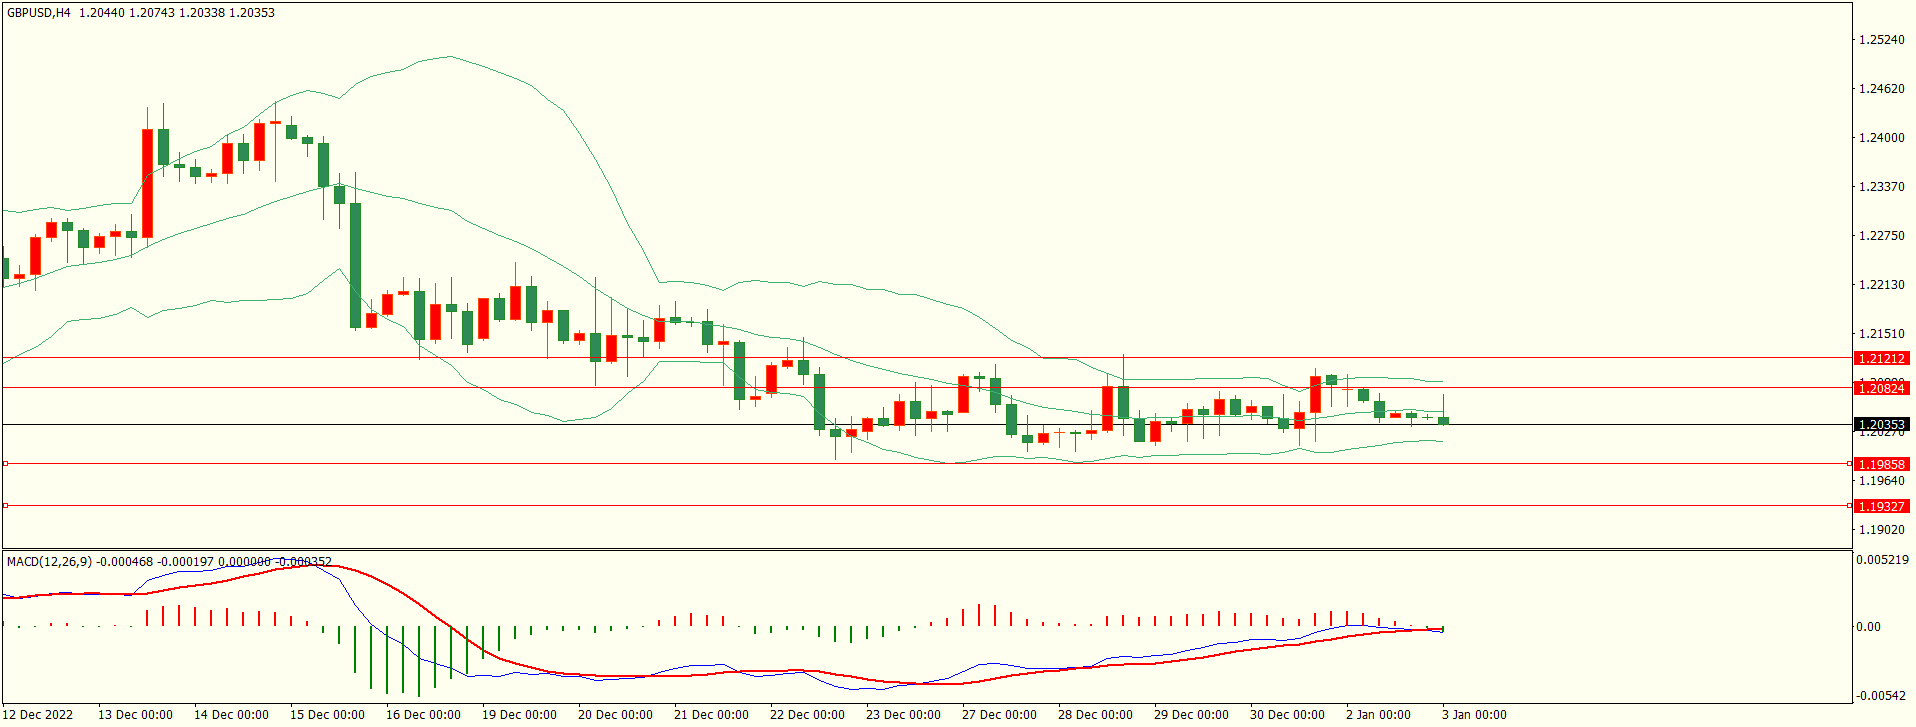Click the 0.00 MACD scale value
Viewport: 1916px width, 727px height.
click(1868, 627)
